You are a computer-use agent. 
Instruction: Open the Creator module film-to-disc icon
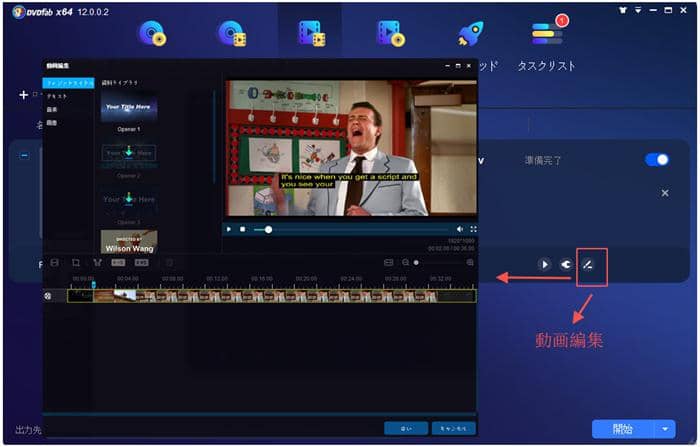pos(391,33)
